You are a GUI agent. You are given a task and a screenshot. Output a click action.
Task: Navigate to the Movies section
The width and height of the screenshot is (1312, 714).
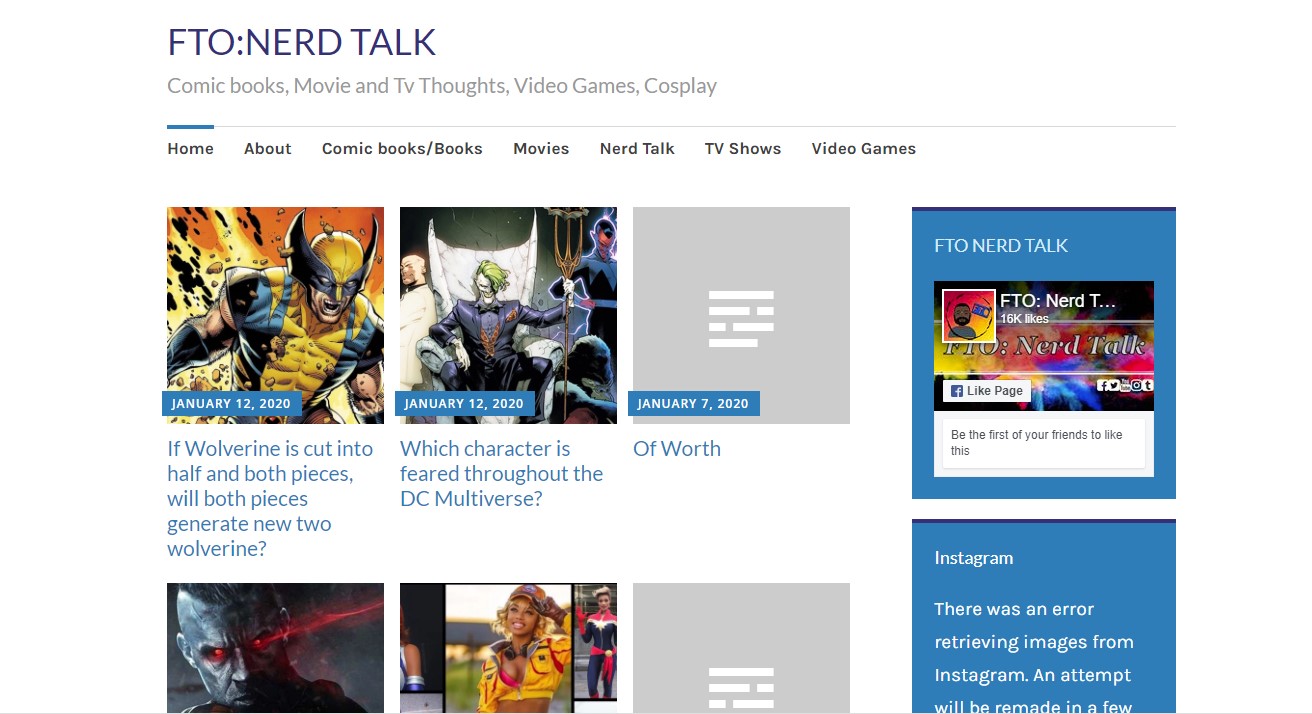point(541,149)
